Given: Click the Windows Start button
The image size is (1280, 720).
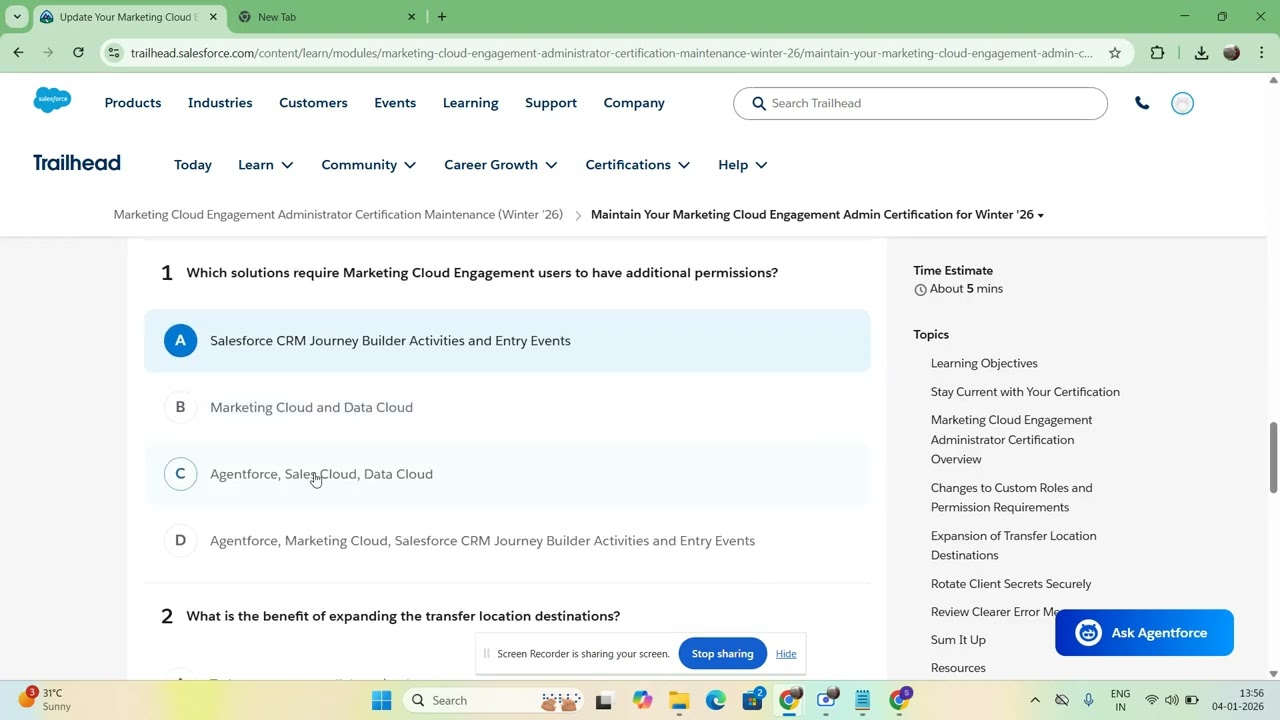Looking at the screenshot, I should coord(381,700).
